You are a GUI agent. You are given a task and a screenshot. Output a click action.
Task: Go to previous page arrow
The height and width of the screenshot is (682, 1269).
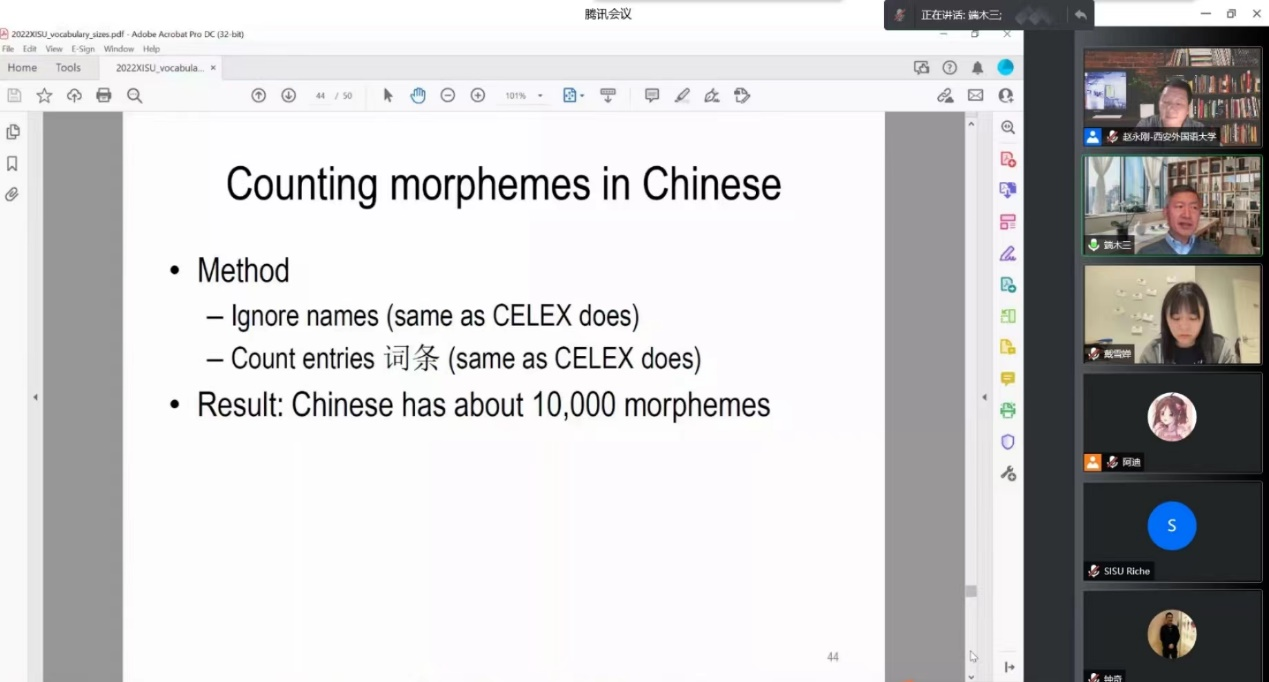pos(258,96)
